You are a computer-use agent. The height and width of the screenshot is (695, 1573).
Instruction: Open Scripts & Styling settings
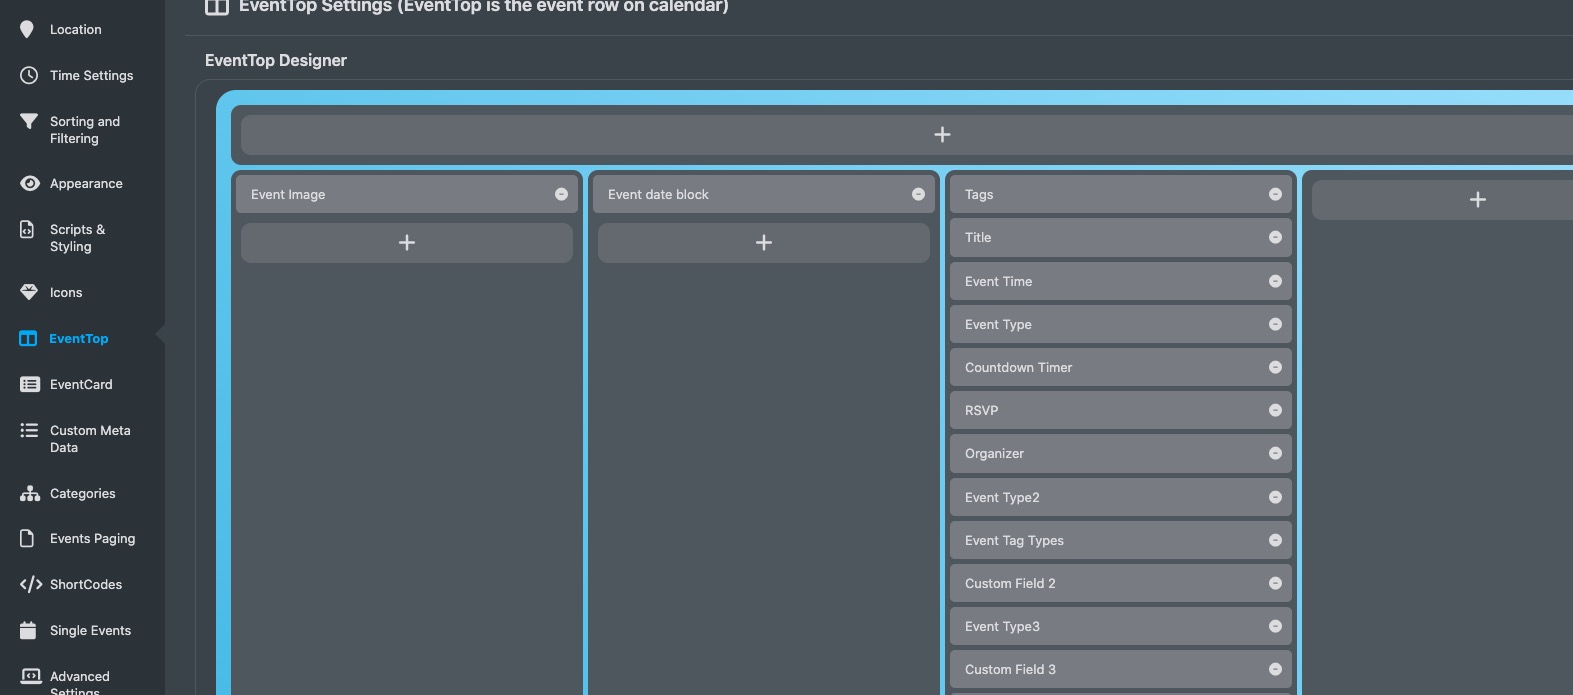point(77,238)
